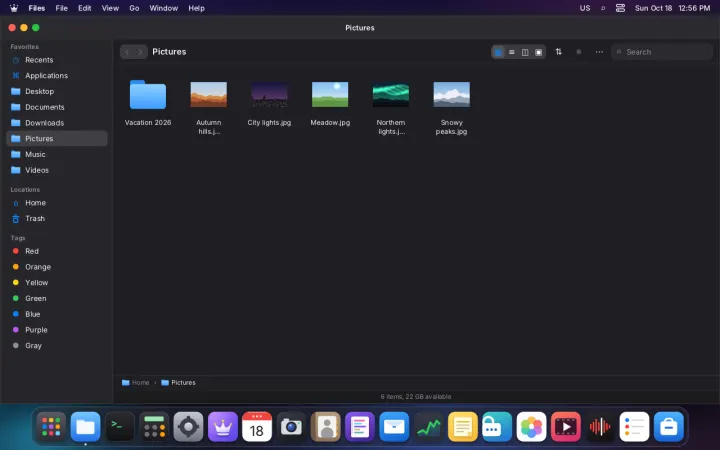Open Calculator from the dock
This screenshot has height=450, width=720.
point(154,427)
